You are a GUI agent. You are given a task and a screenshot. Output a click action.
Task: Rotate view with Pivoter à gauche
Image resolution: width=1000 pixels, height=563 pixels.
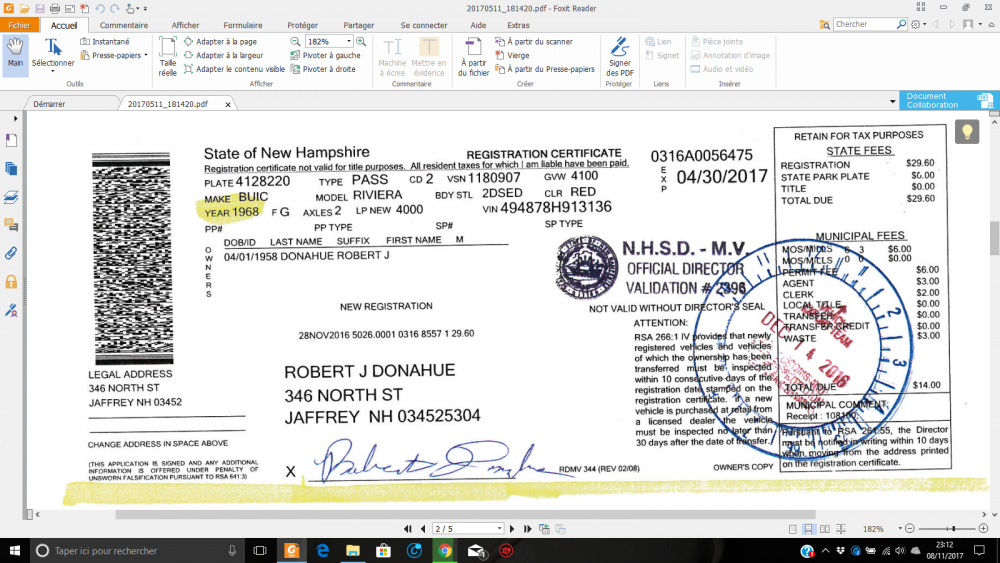(x=325, y=55)
